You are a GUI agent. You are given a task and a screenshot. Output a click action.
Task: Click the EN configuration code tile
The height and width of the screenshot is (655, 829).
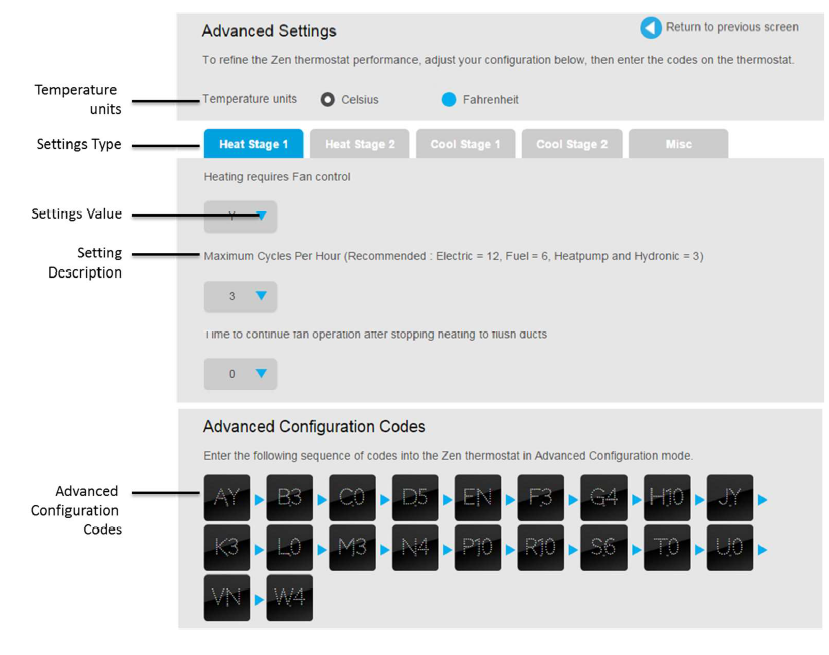click(478, 497)
